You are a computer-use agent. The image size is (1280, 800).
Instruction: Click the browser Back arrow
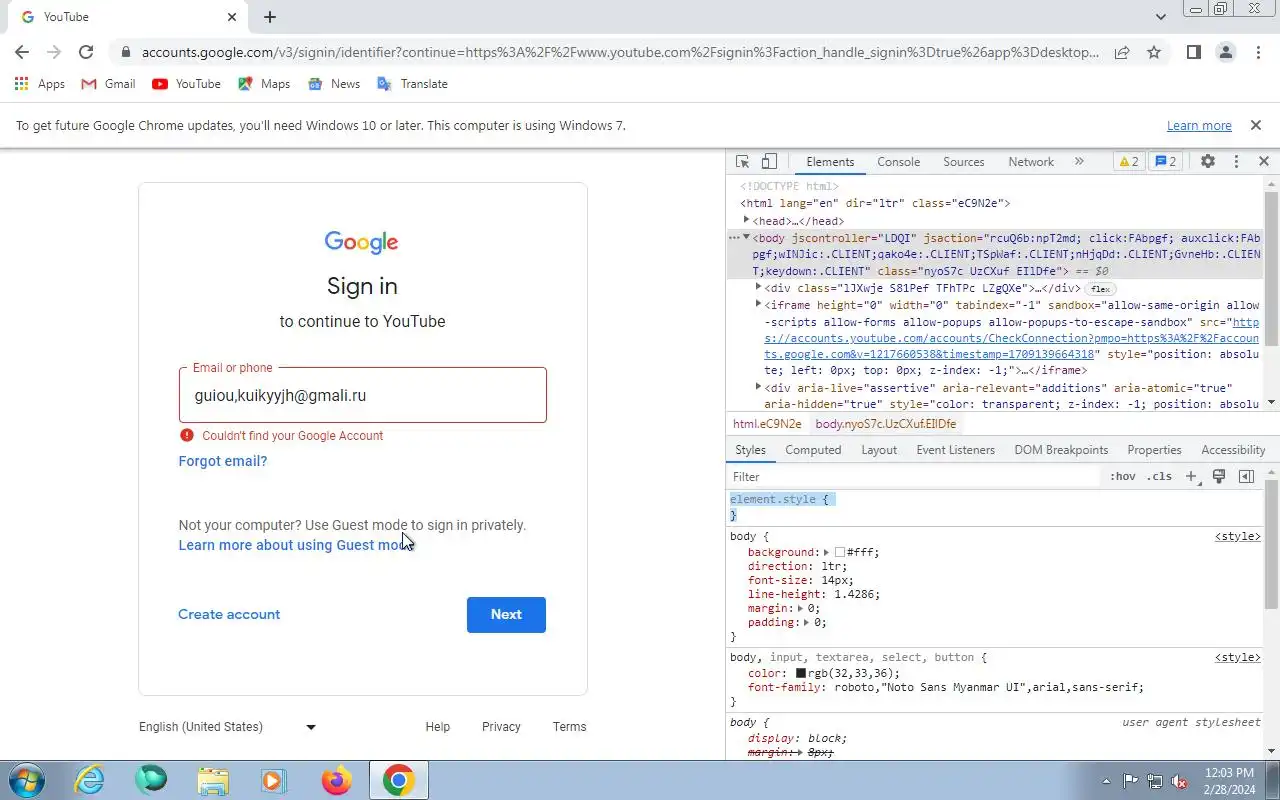point(22,53)
